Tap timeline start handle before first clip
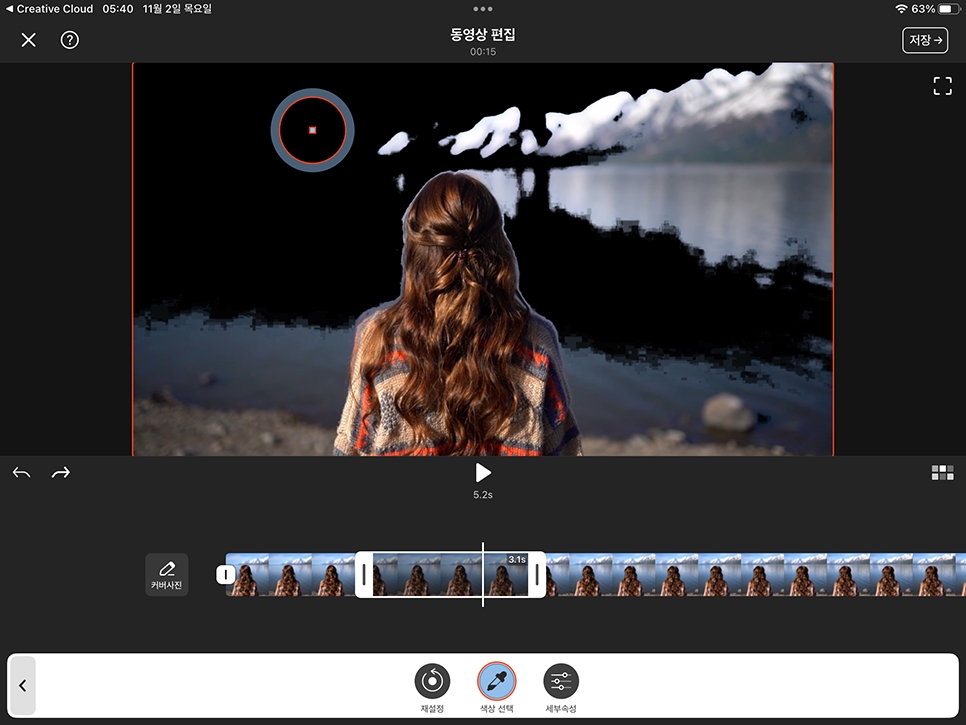Viewport: 966px width, 725px height. (x=225, y=575)
